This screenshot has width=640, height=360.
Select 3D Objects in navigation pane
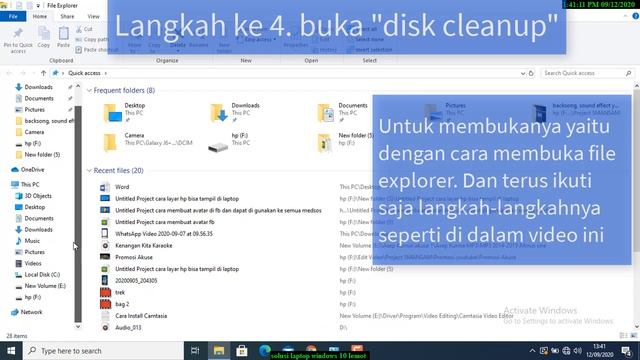tap(38, 196)
